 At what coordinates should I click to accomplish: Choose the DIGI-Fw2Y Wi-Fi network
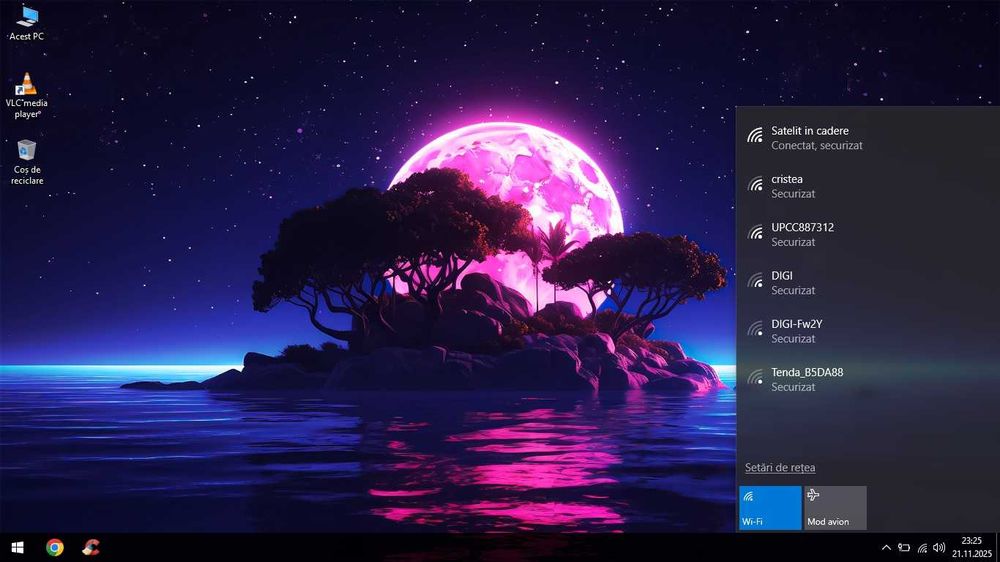(868, 331)
